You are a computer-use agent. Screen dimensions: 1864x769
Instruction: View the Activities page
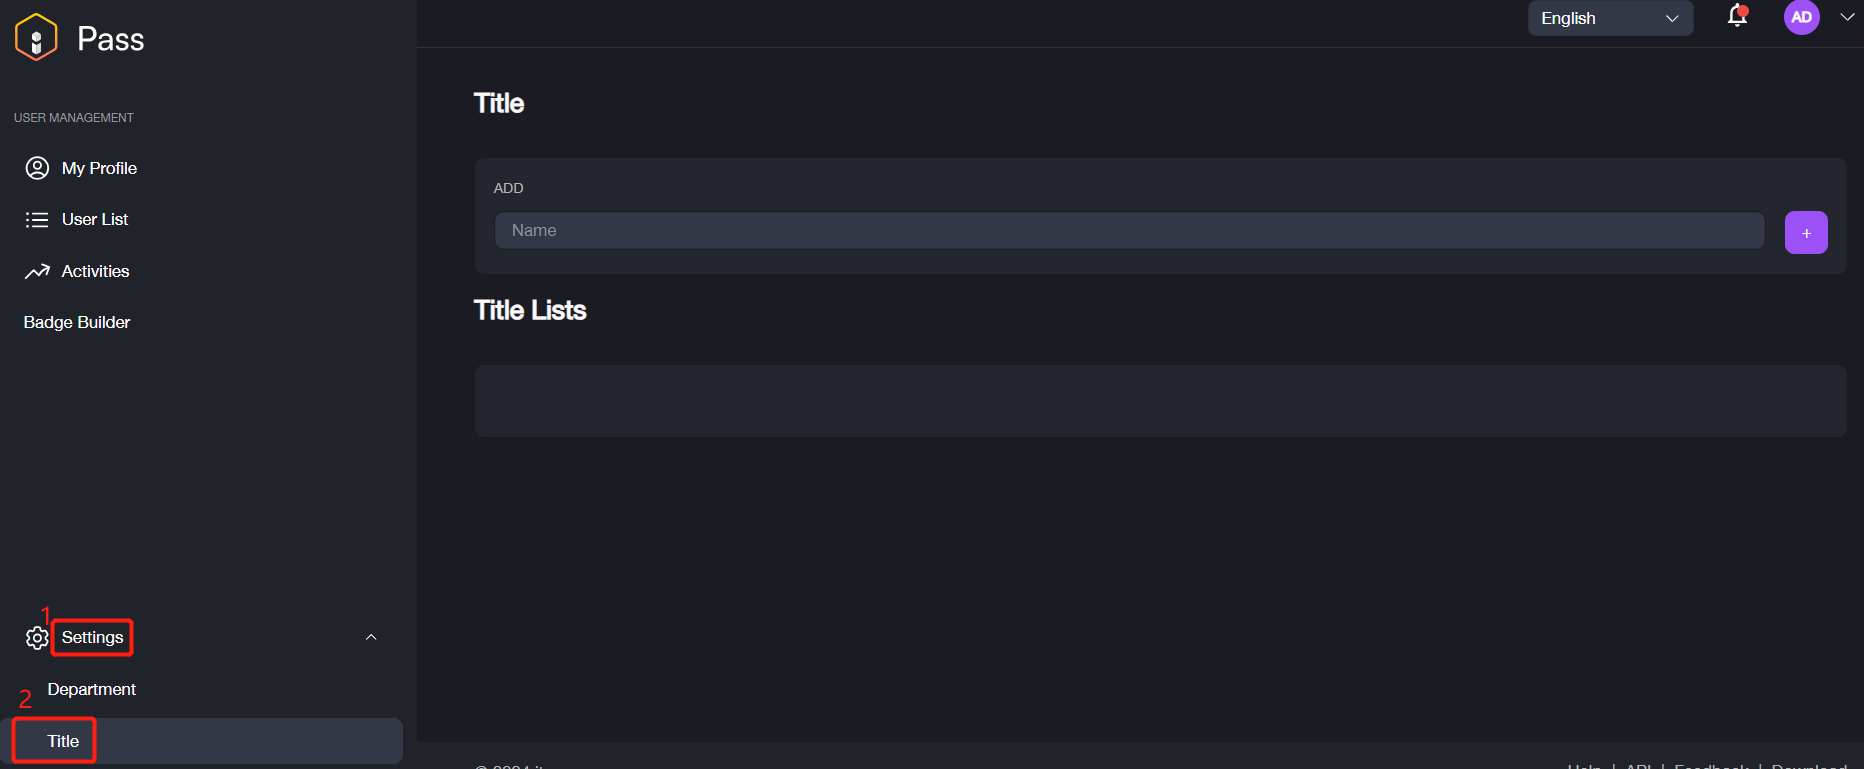pos(95,271)
